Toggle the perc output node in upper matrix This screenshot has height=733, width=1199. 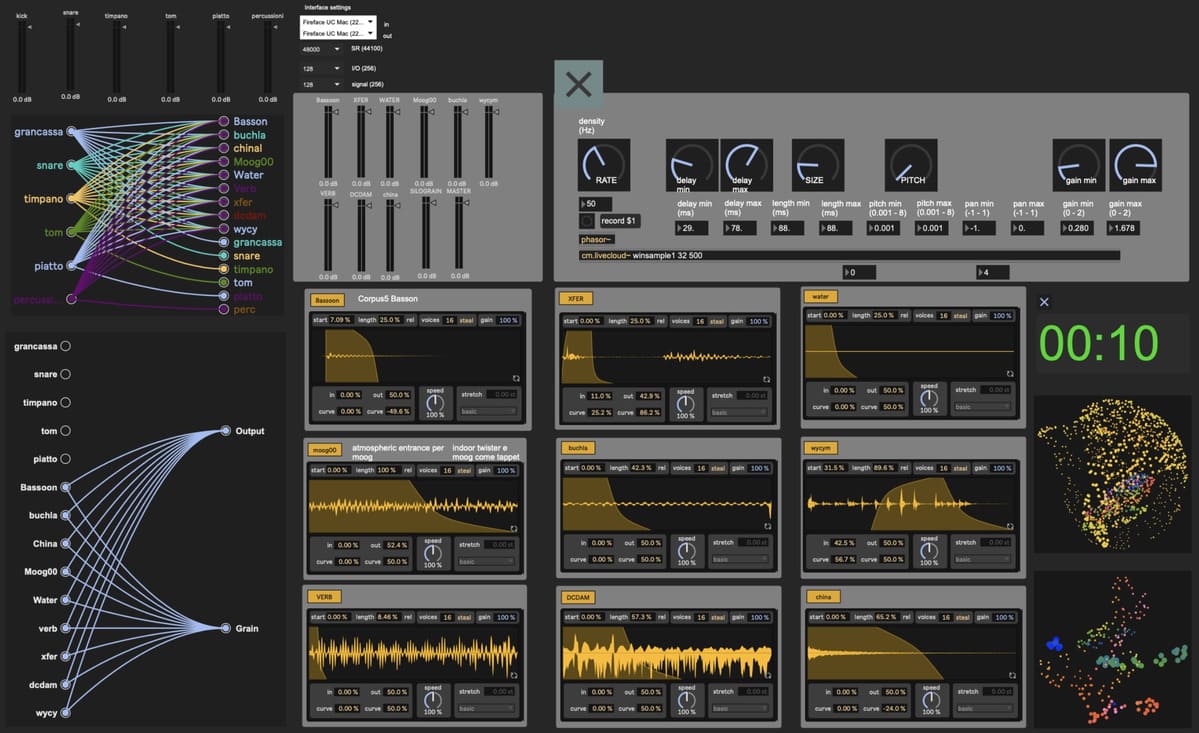click(224, 310)
